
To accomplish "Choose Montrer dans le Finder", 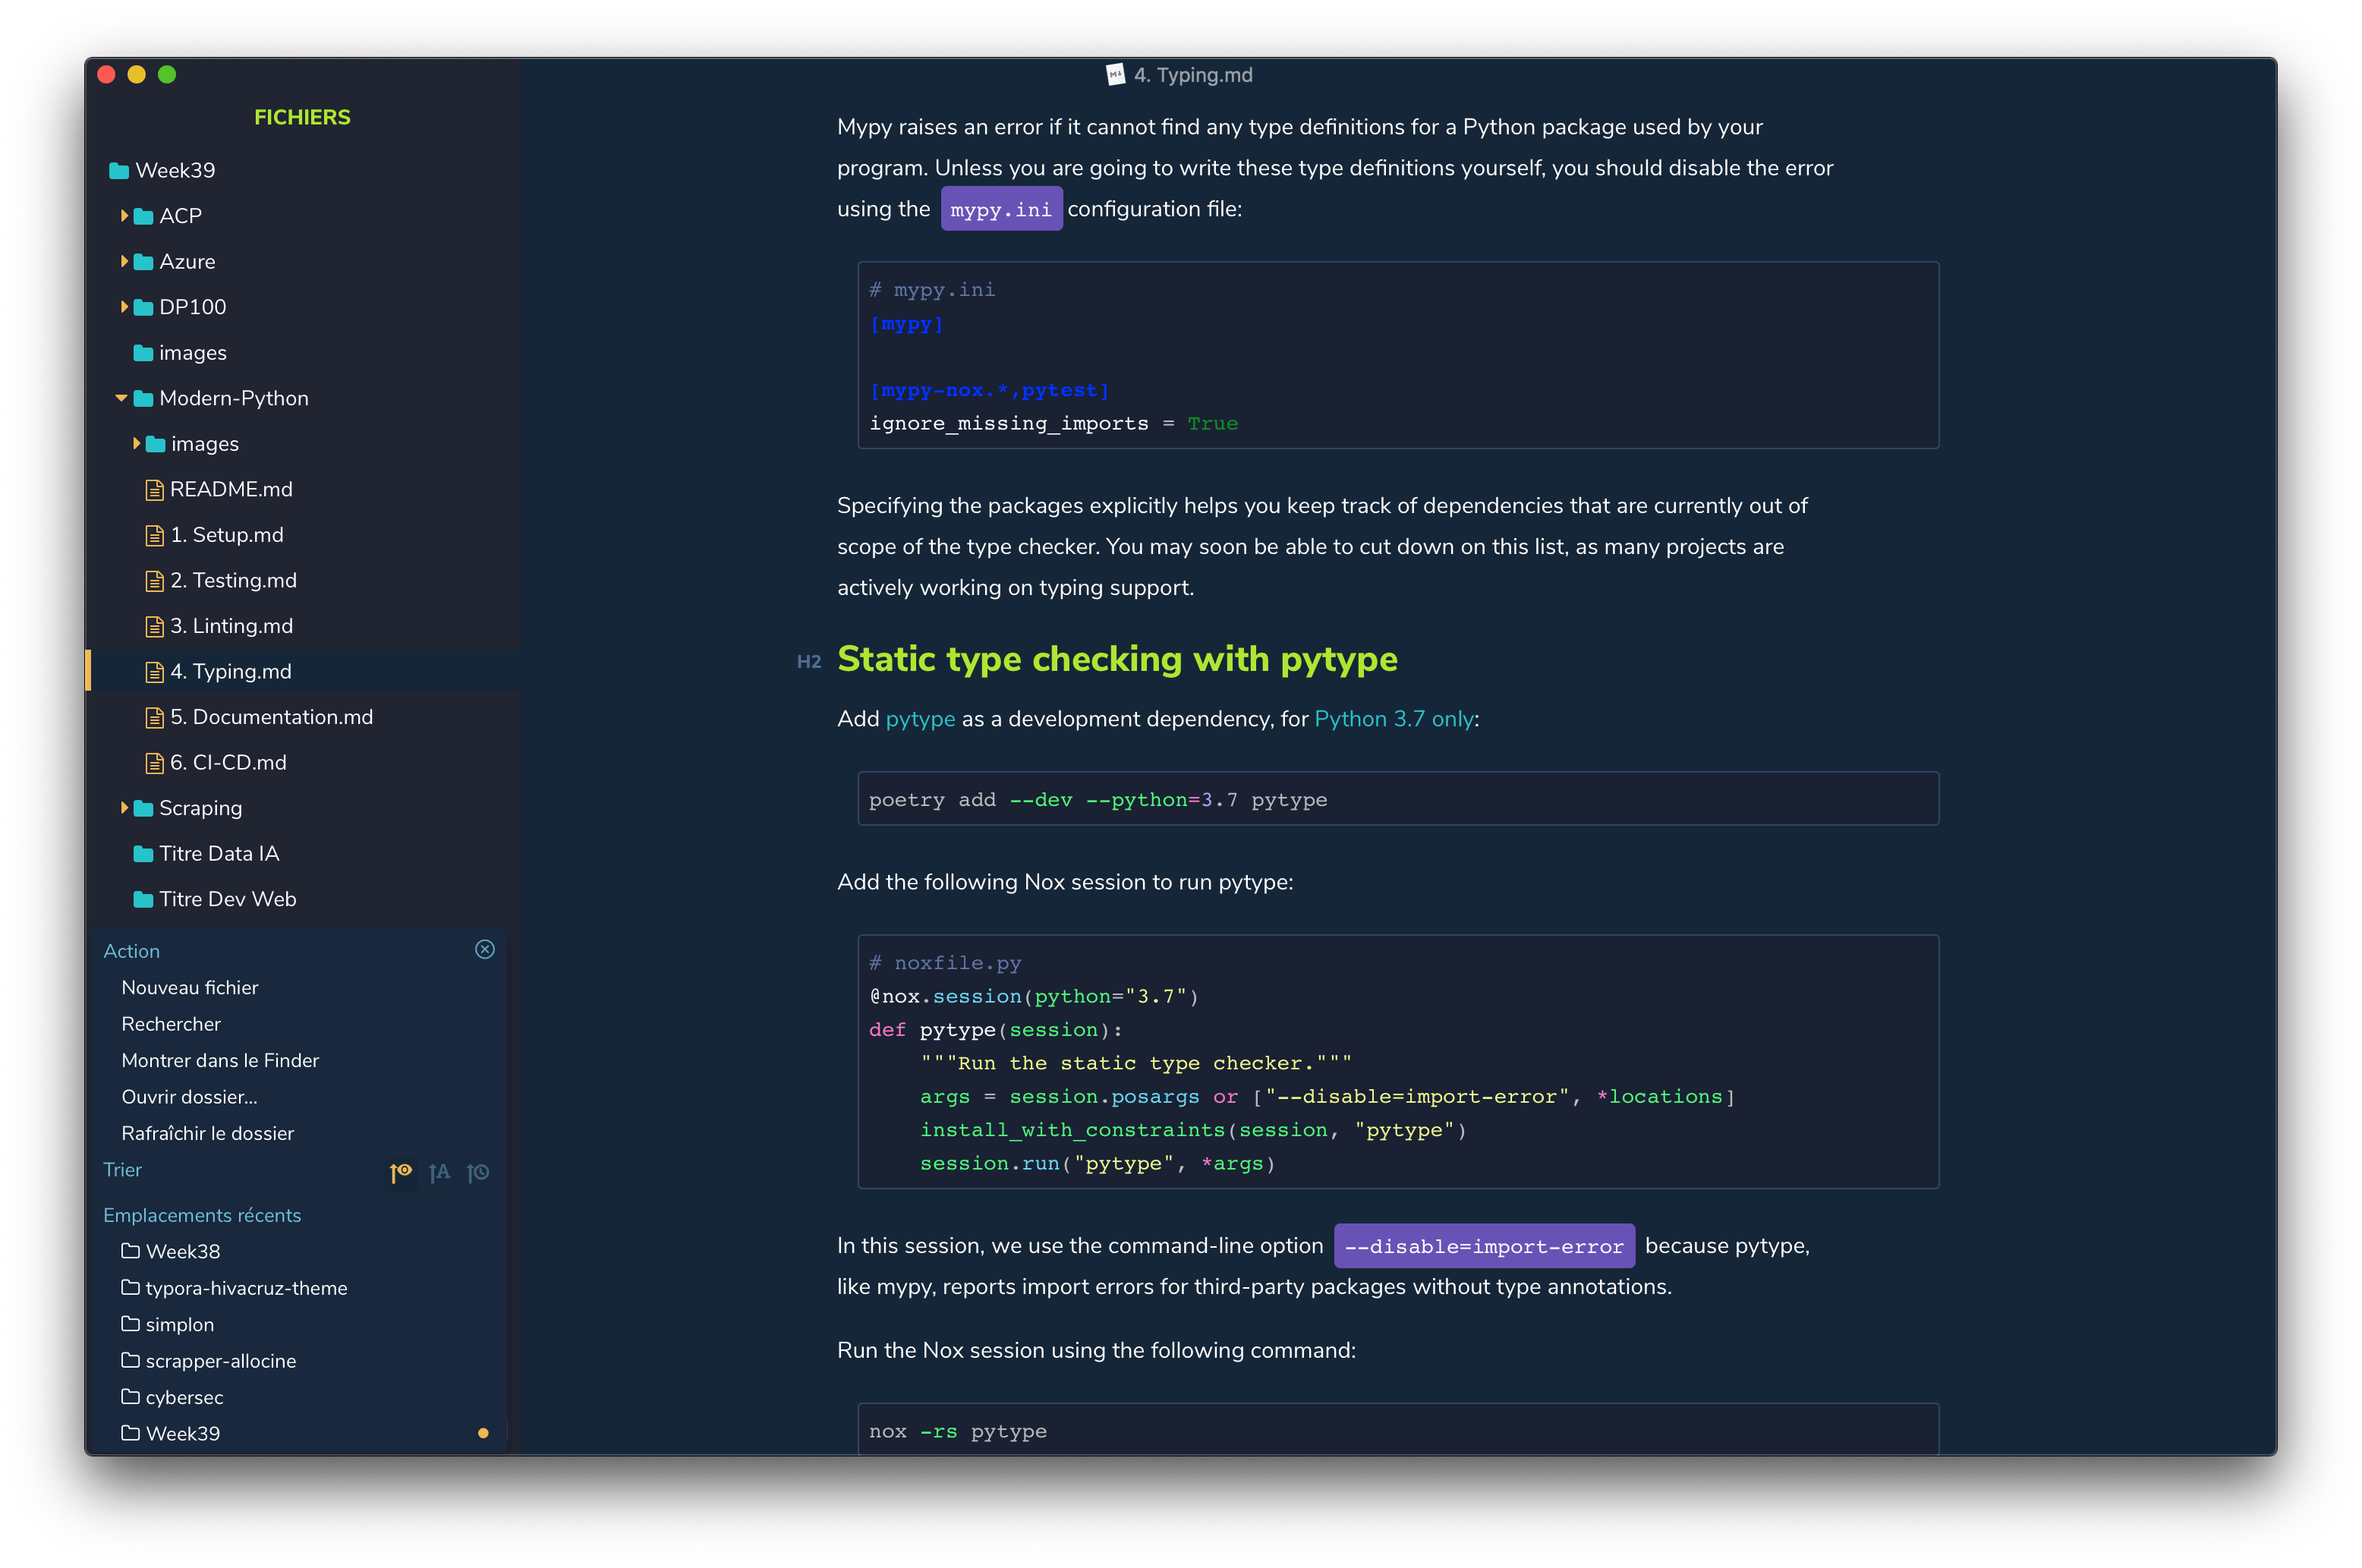I will 220,1060.
